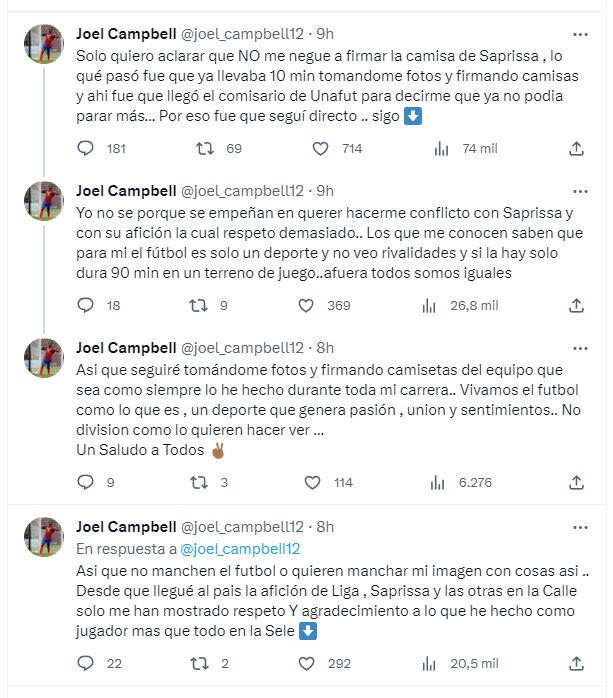
Task: Open more options on the second tweet
Action: [x=575, y=191]
